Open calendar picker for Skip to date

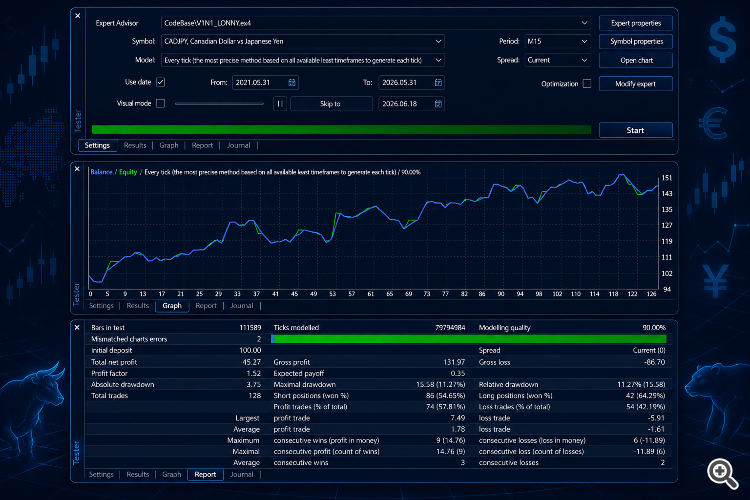pos(438,103)
